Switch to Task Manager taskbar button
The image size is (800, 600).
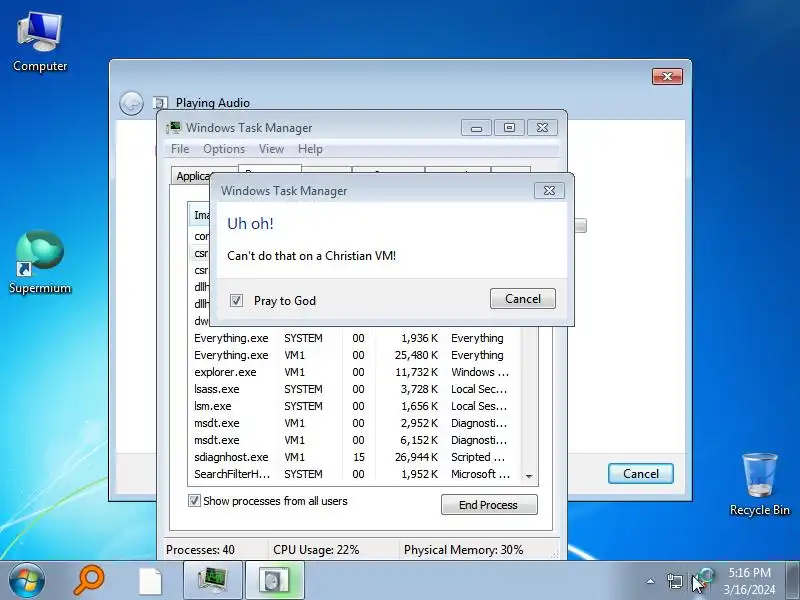point(213,580)
